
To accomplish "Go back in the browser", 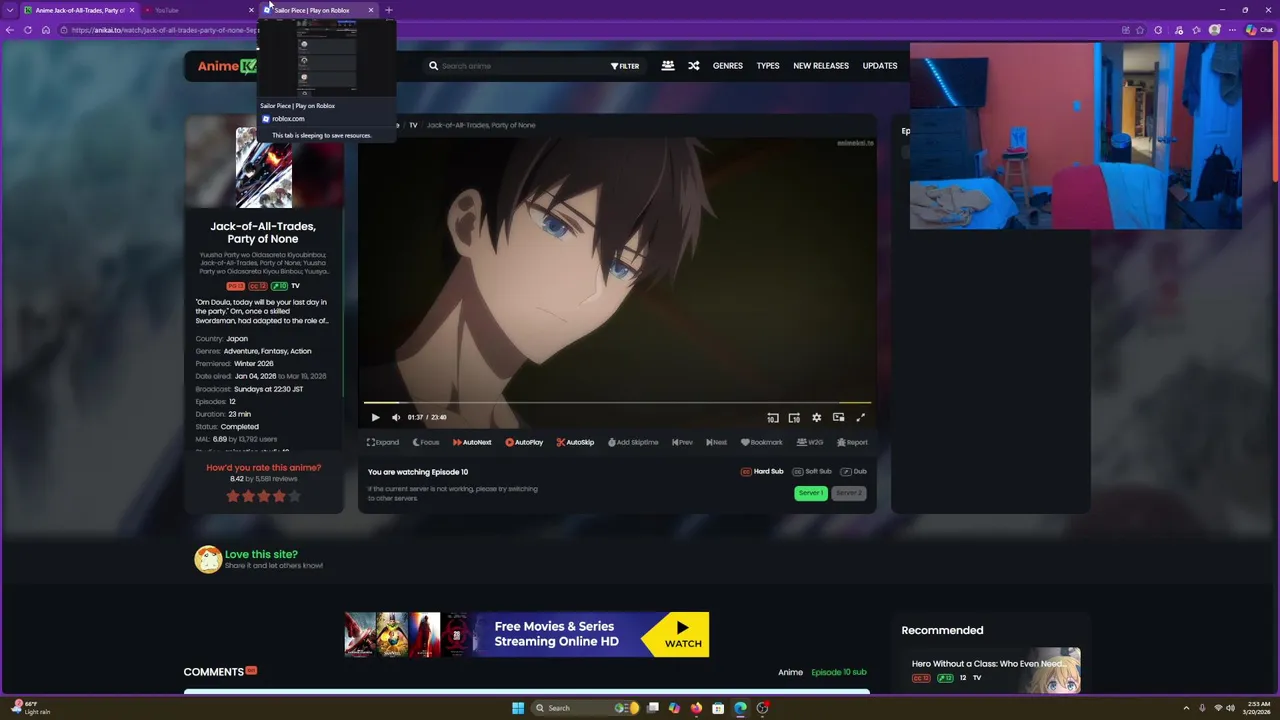I will pyautogui.click(x=10, y=30).
